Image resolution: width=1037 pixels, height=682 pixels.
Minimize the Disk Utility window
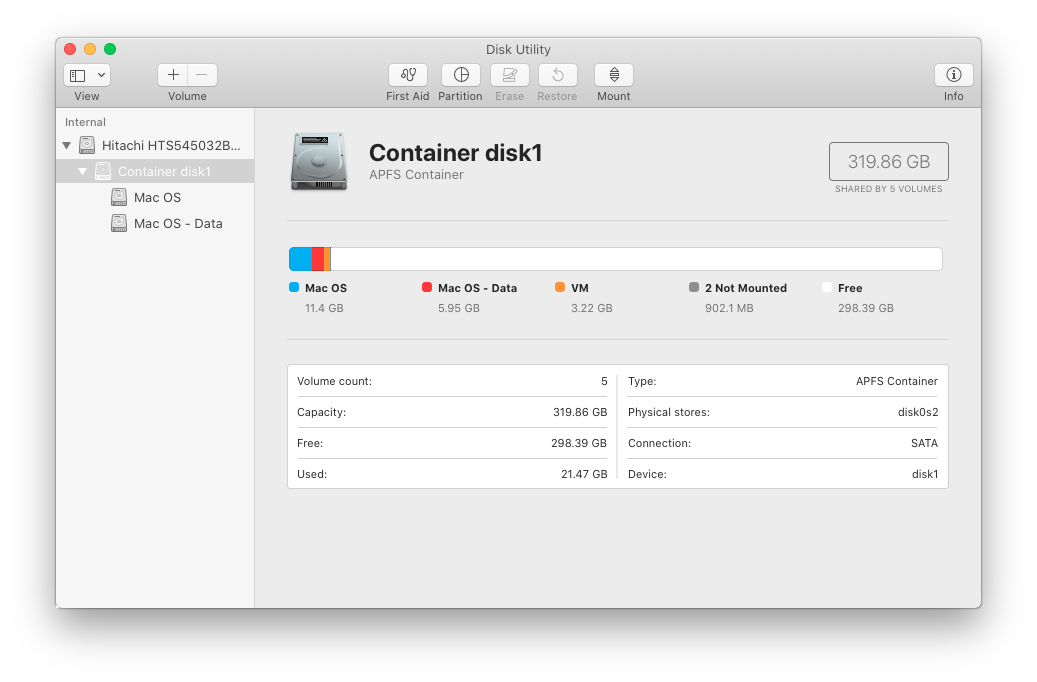point(90,49)
